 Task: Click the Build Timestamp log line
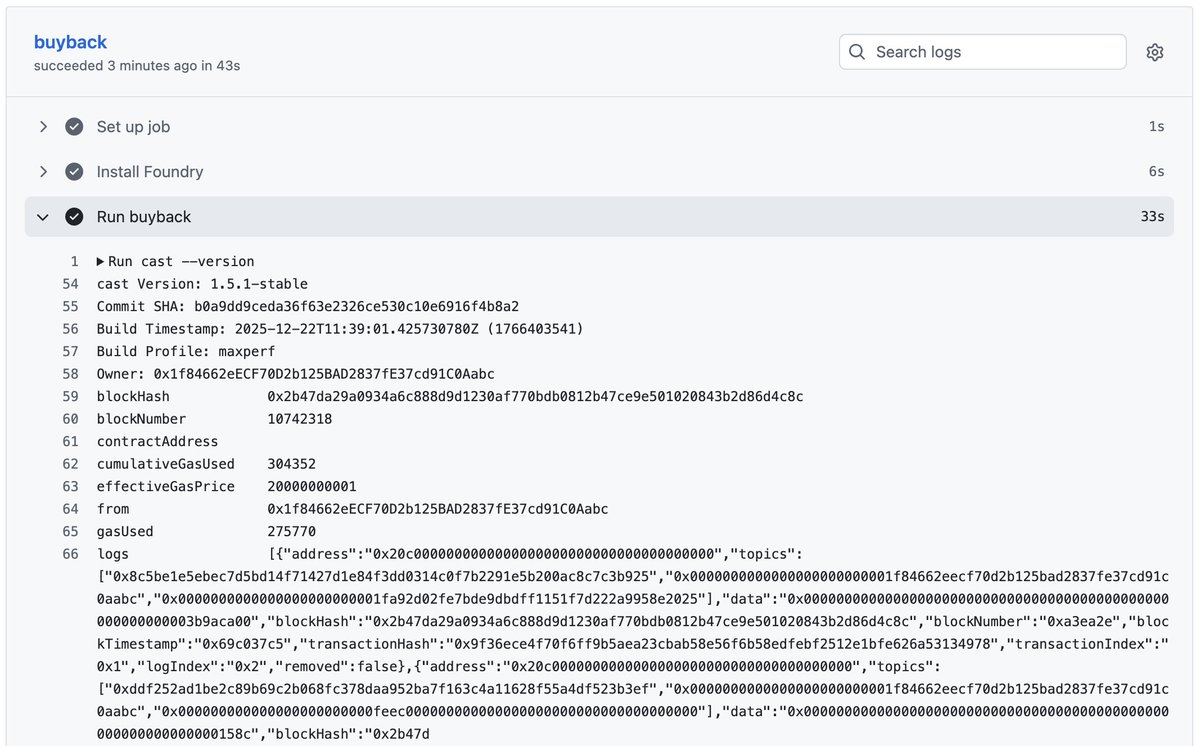(340, 329)
